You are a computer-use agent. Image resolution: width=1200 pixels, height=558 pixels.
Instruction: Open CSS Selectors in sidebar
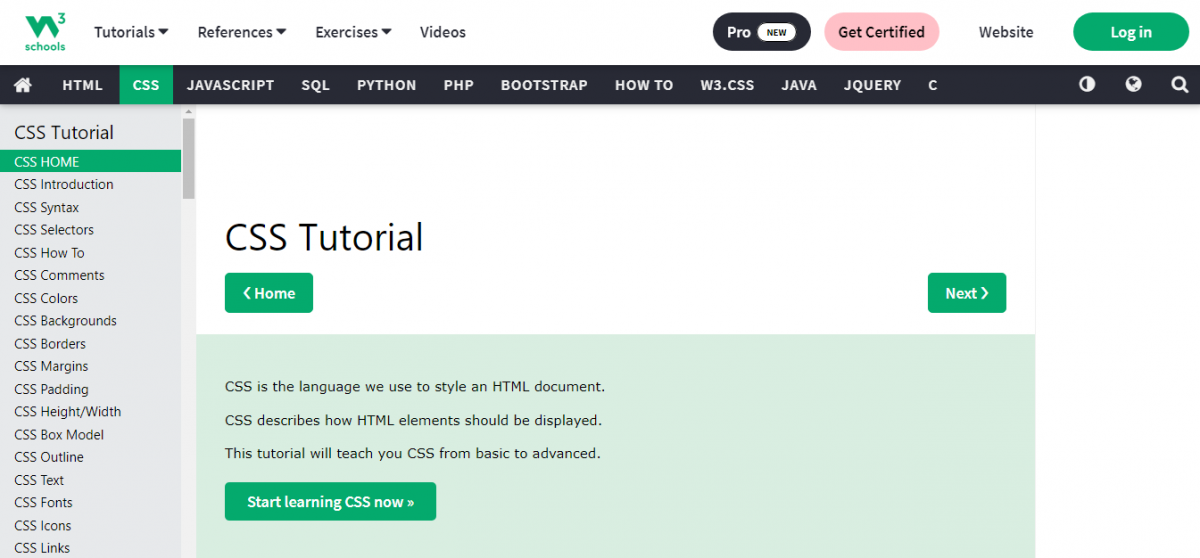tap(54, 230)
